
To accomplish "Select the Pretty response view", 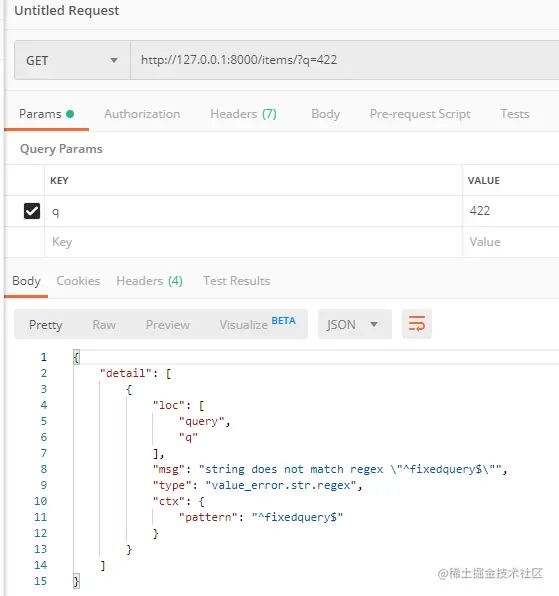I will [46, 325].
